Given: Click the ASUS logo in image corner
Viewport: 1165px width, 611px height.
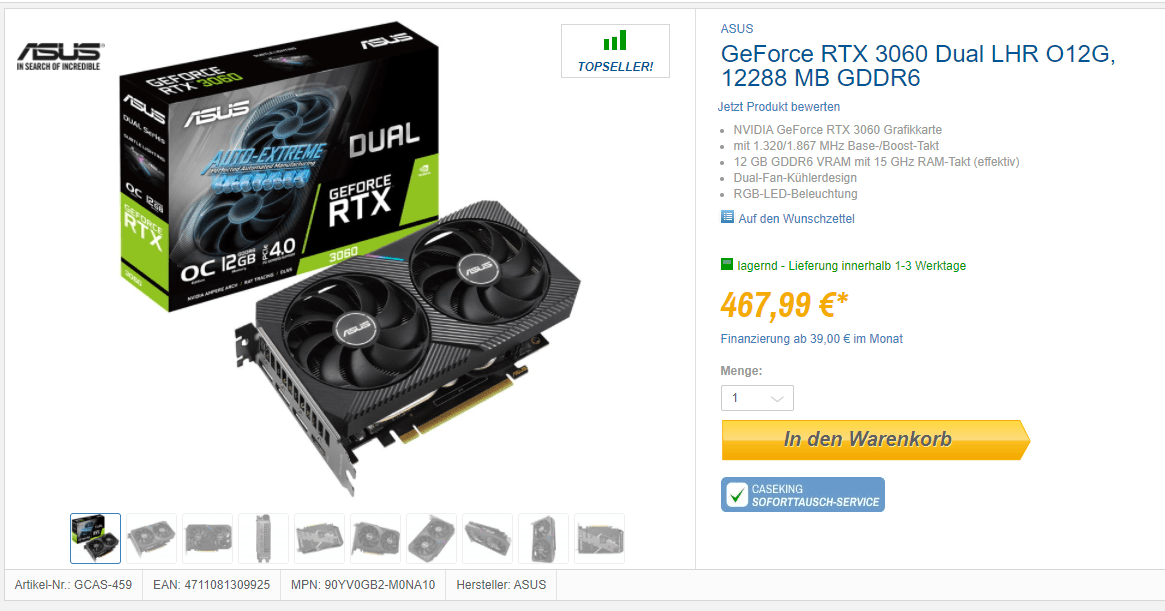Looking at the screenshot, I should [x=59, y=56].
